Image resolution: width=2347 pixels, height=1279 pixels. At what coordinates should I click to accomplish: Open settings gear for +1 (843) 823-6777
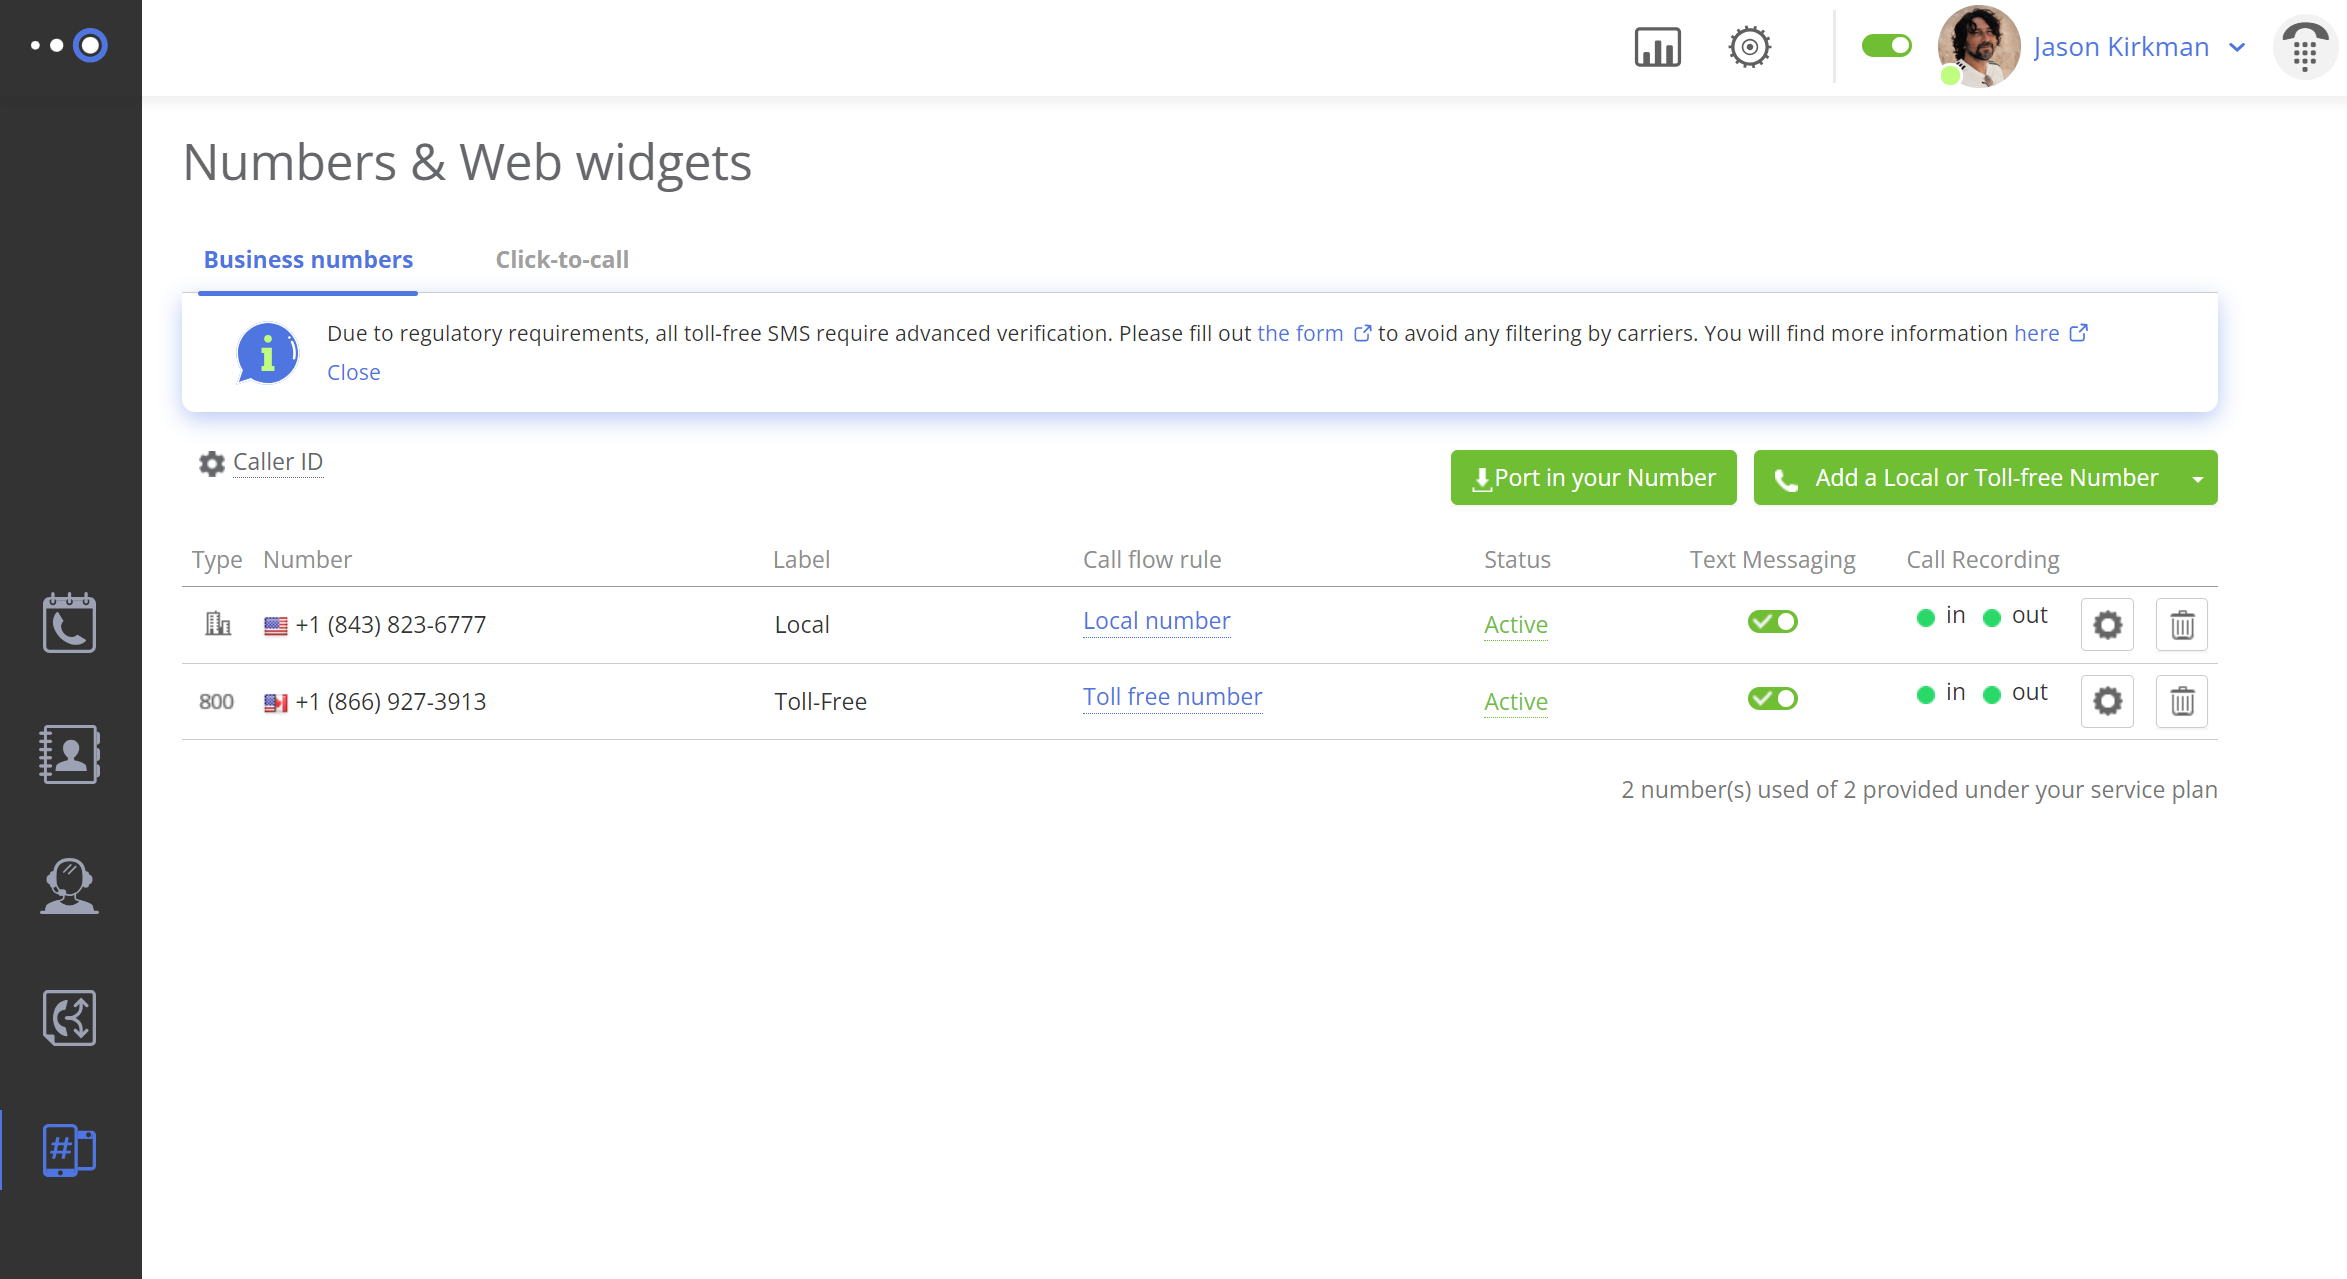tap(2107, 625)
